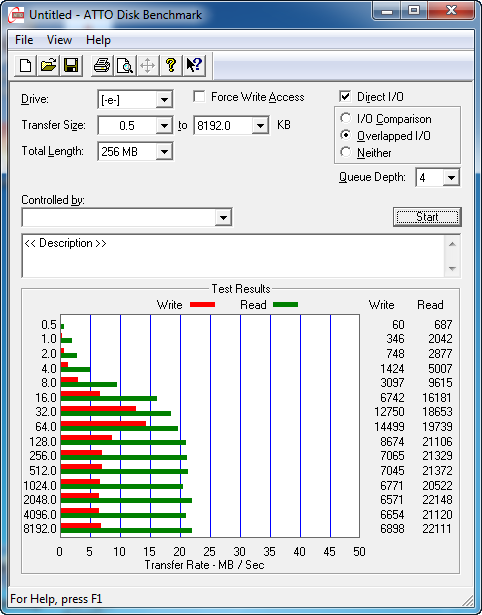This screenshot has height=615, width=482.
Task: Click the yellow question mark About icon
Action: tap(171, 65)
